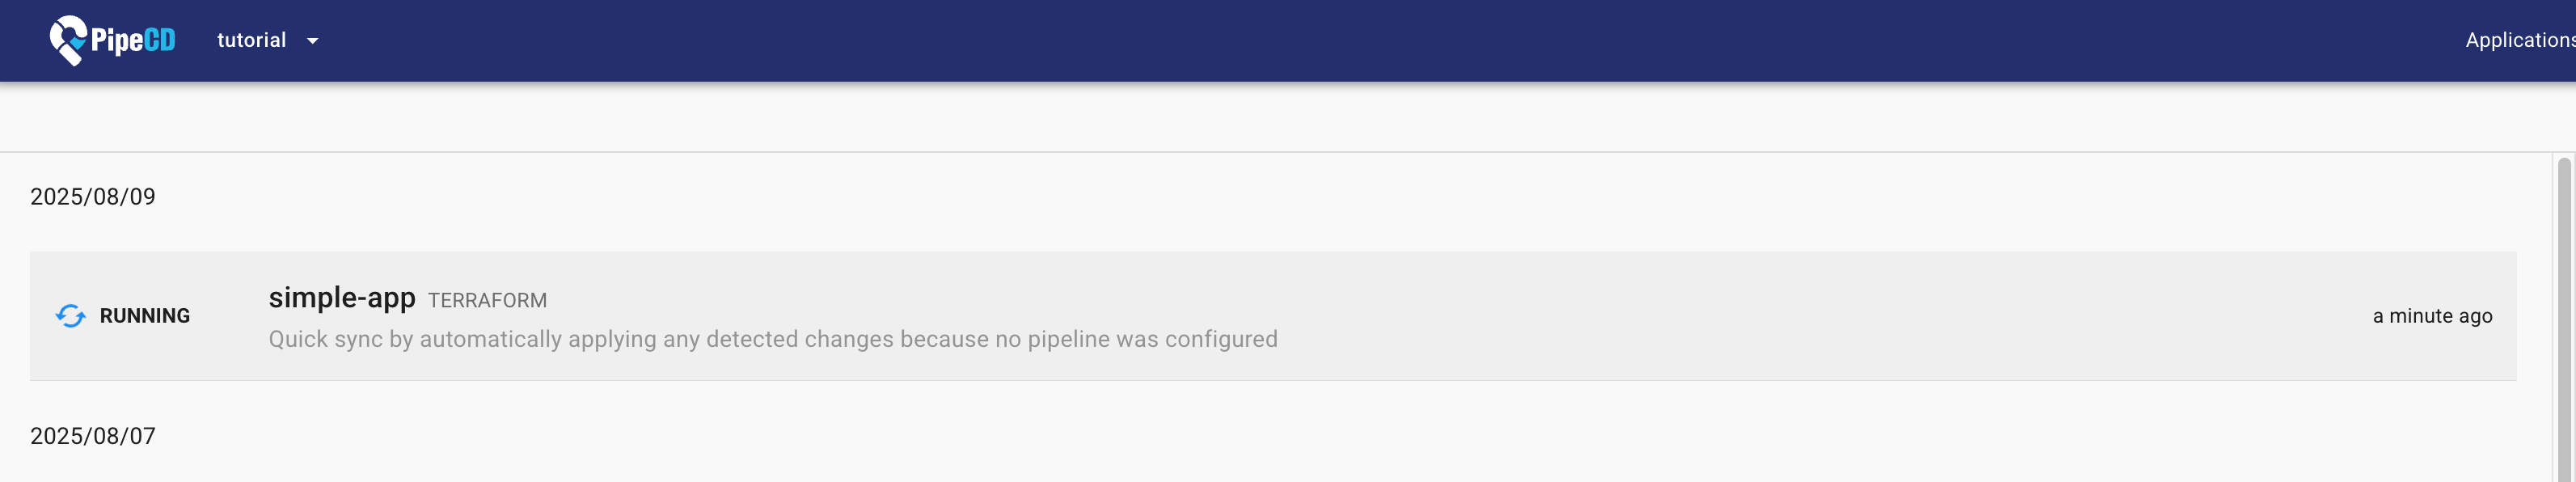Switch to the tutorial project menu
Image resolution: width=2576 pixels, height=482 pixels.
[x=252, y=39]
